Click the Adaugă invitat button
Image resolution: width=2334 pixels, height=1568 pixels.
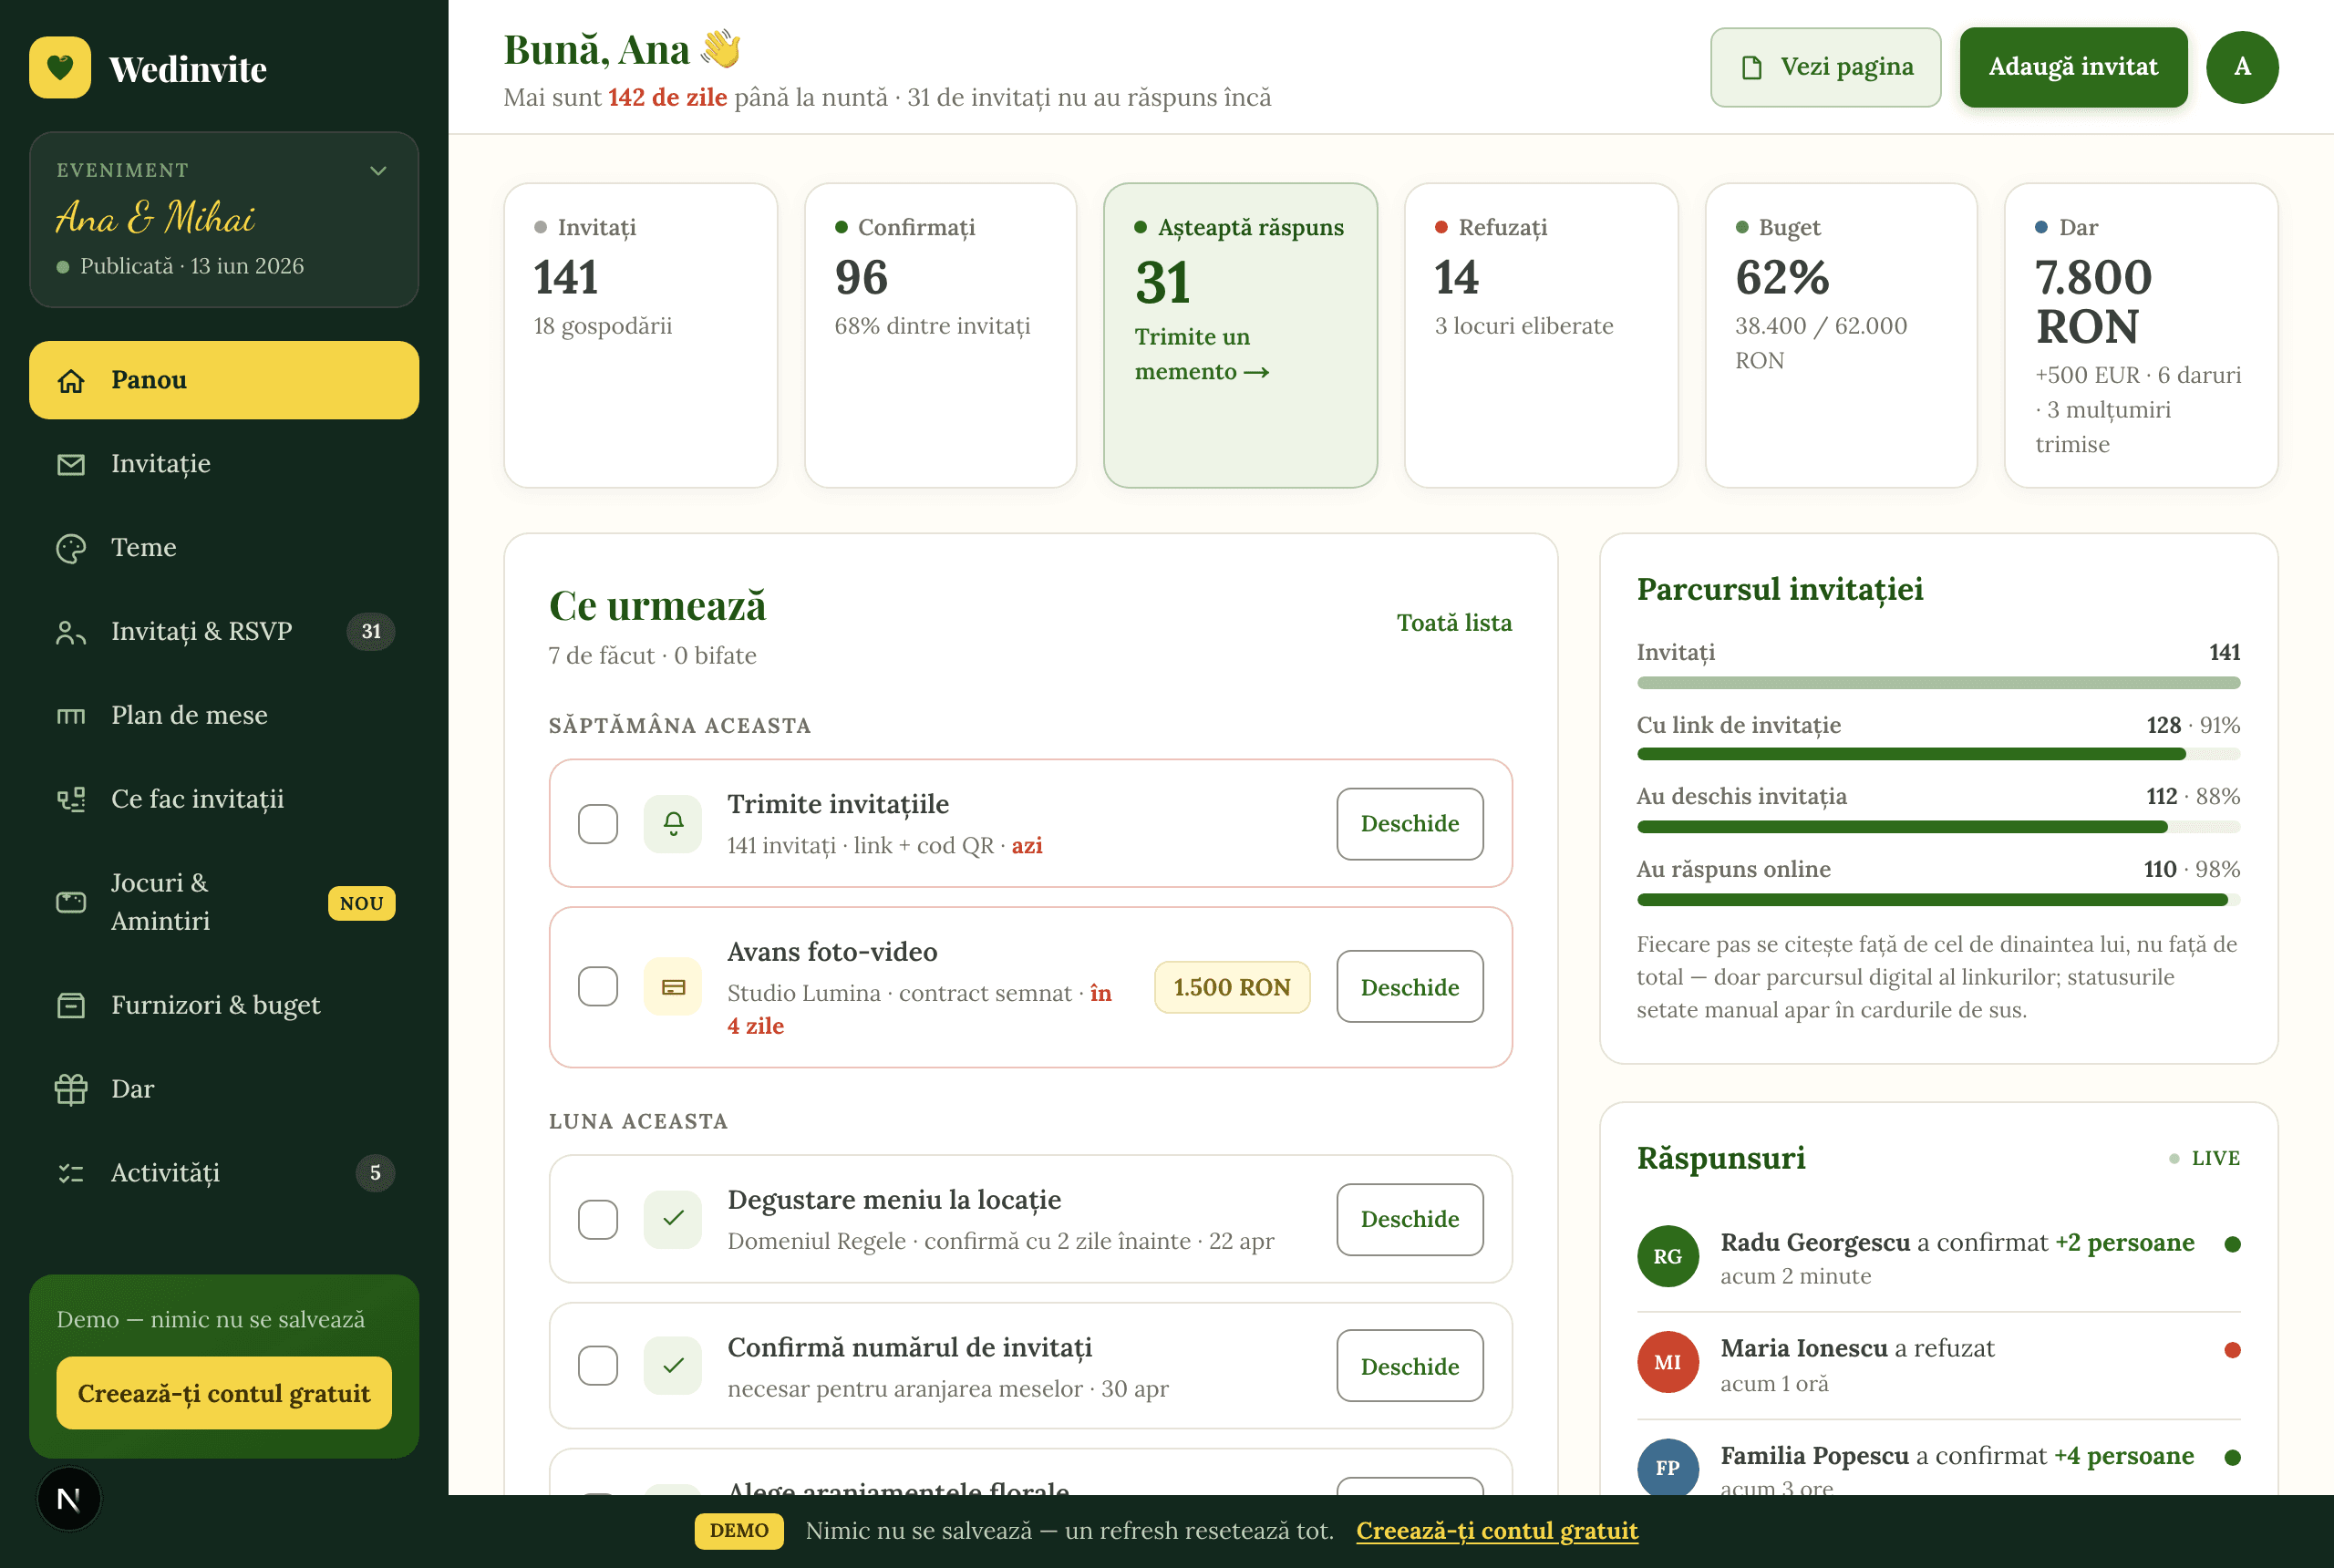[x=2073, y=67]
